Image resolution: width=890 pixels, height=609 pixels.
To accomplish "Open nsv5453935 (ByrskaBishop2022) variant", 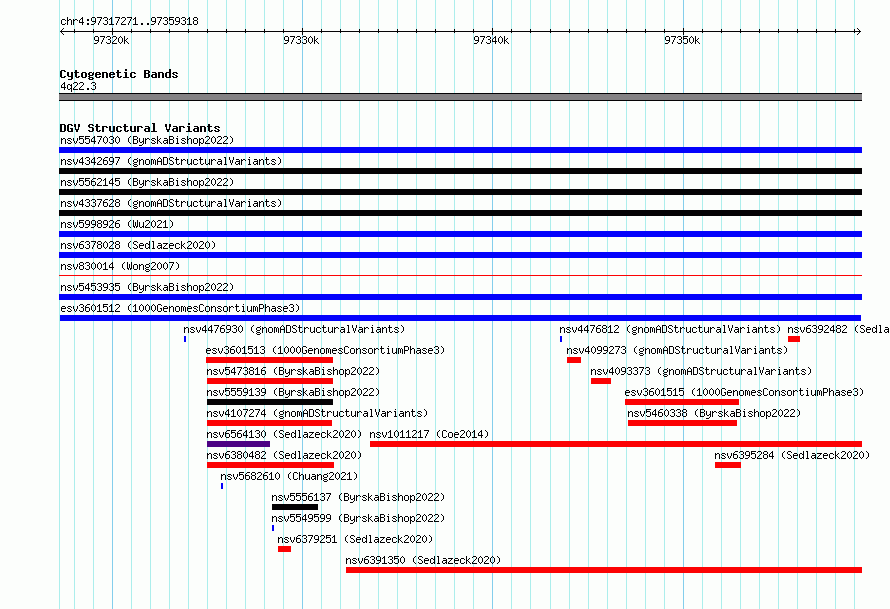I will pyautogui.click(x=147, y=287).
